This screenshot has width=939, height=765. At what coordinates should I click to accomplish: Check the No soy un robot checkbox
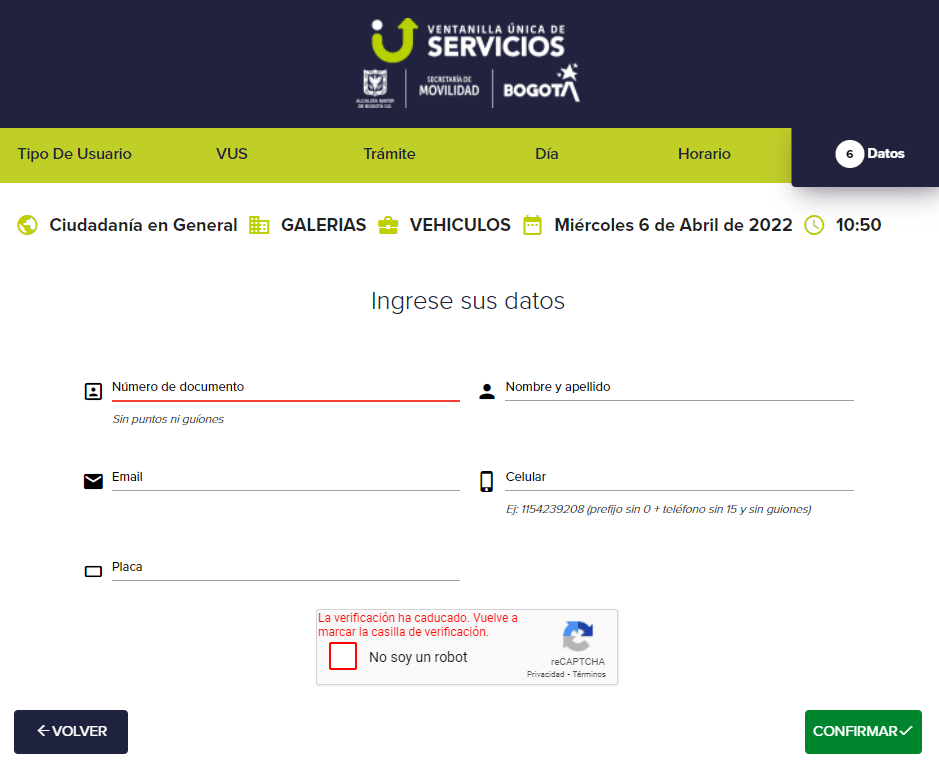(342, 656)
